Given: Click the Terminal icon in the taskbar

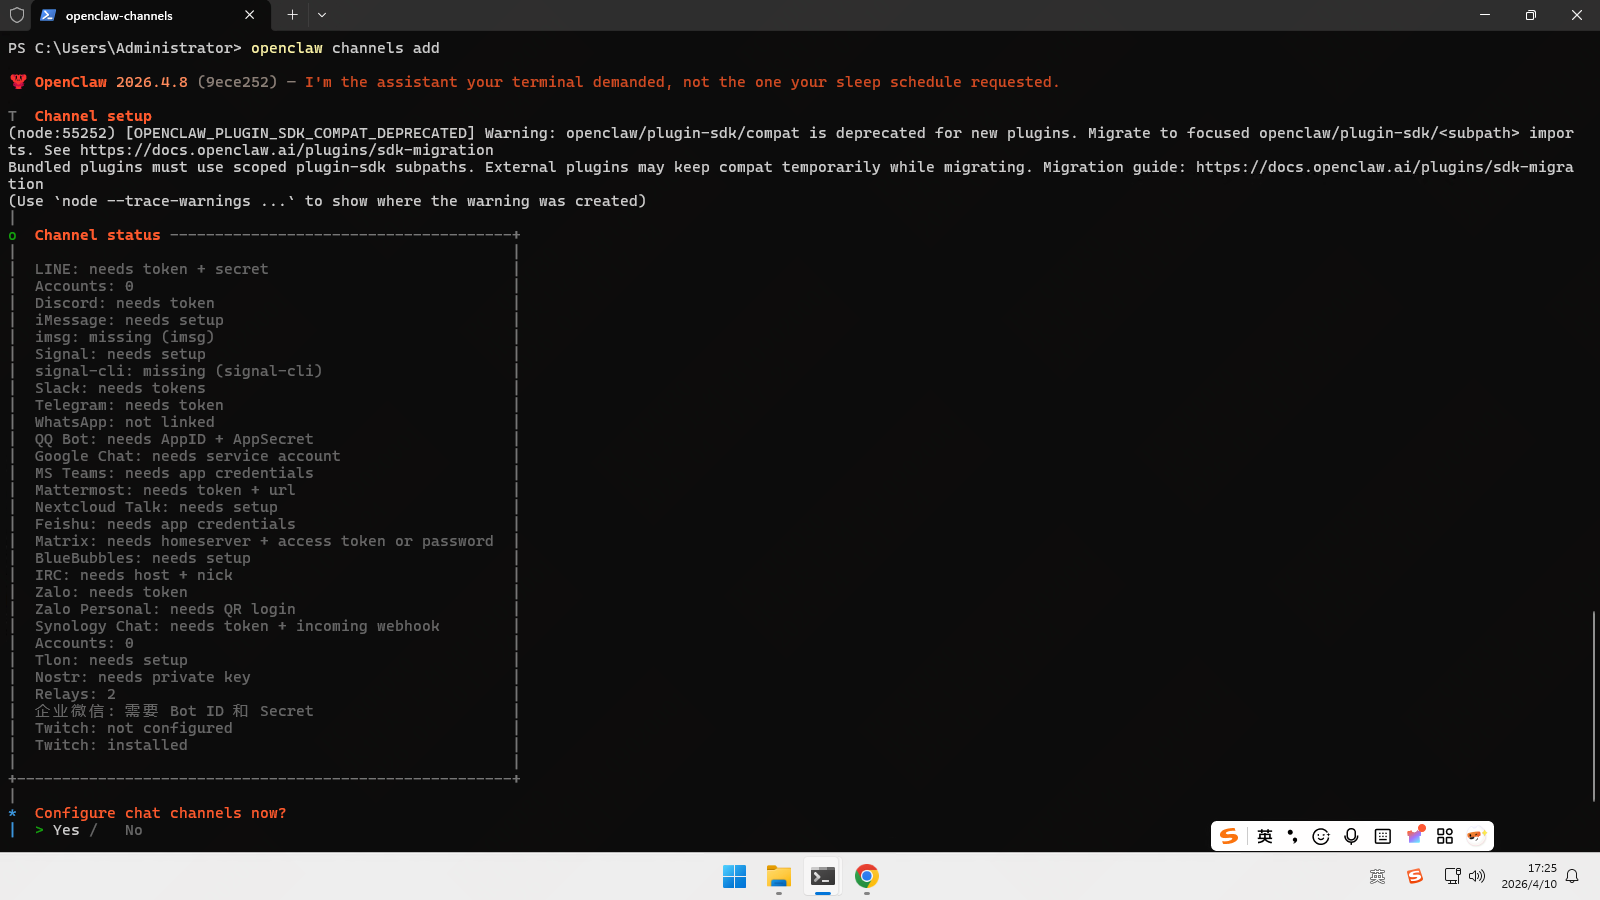Looking at the screenshot, I should [x=823, y=877].
